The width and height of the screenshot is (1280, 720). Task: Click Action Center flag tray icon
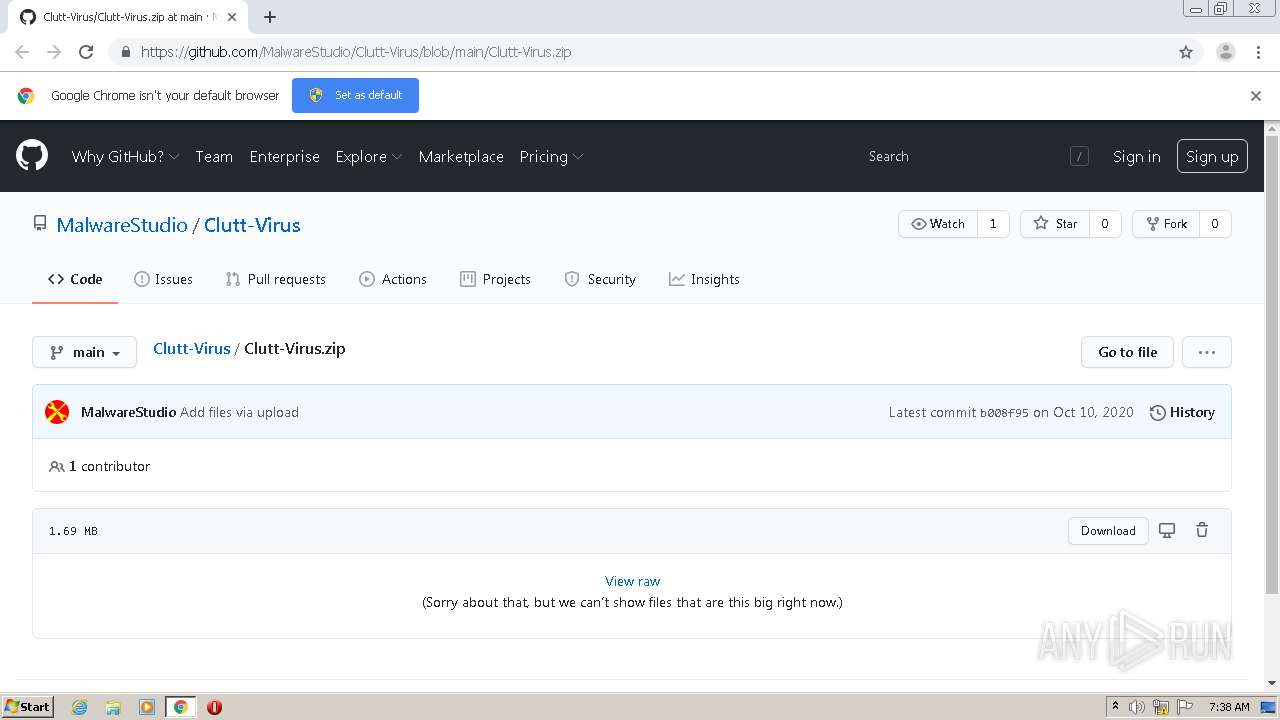pyautogui.click(x=1185, y=707)
